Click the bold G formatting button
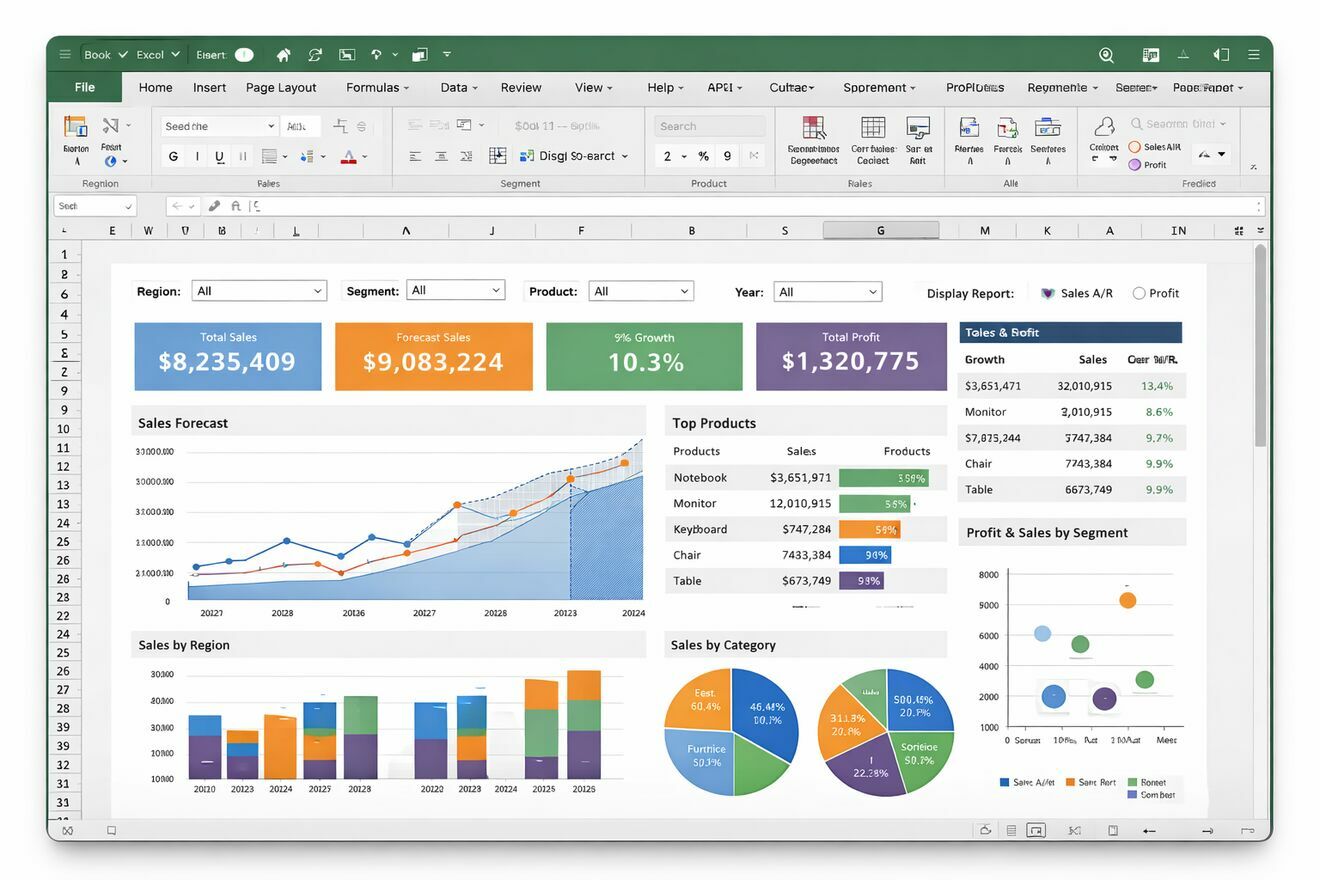Screen dimensions: 1320x880 coord(174,156)
